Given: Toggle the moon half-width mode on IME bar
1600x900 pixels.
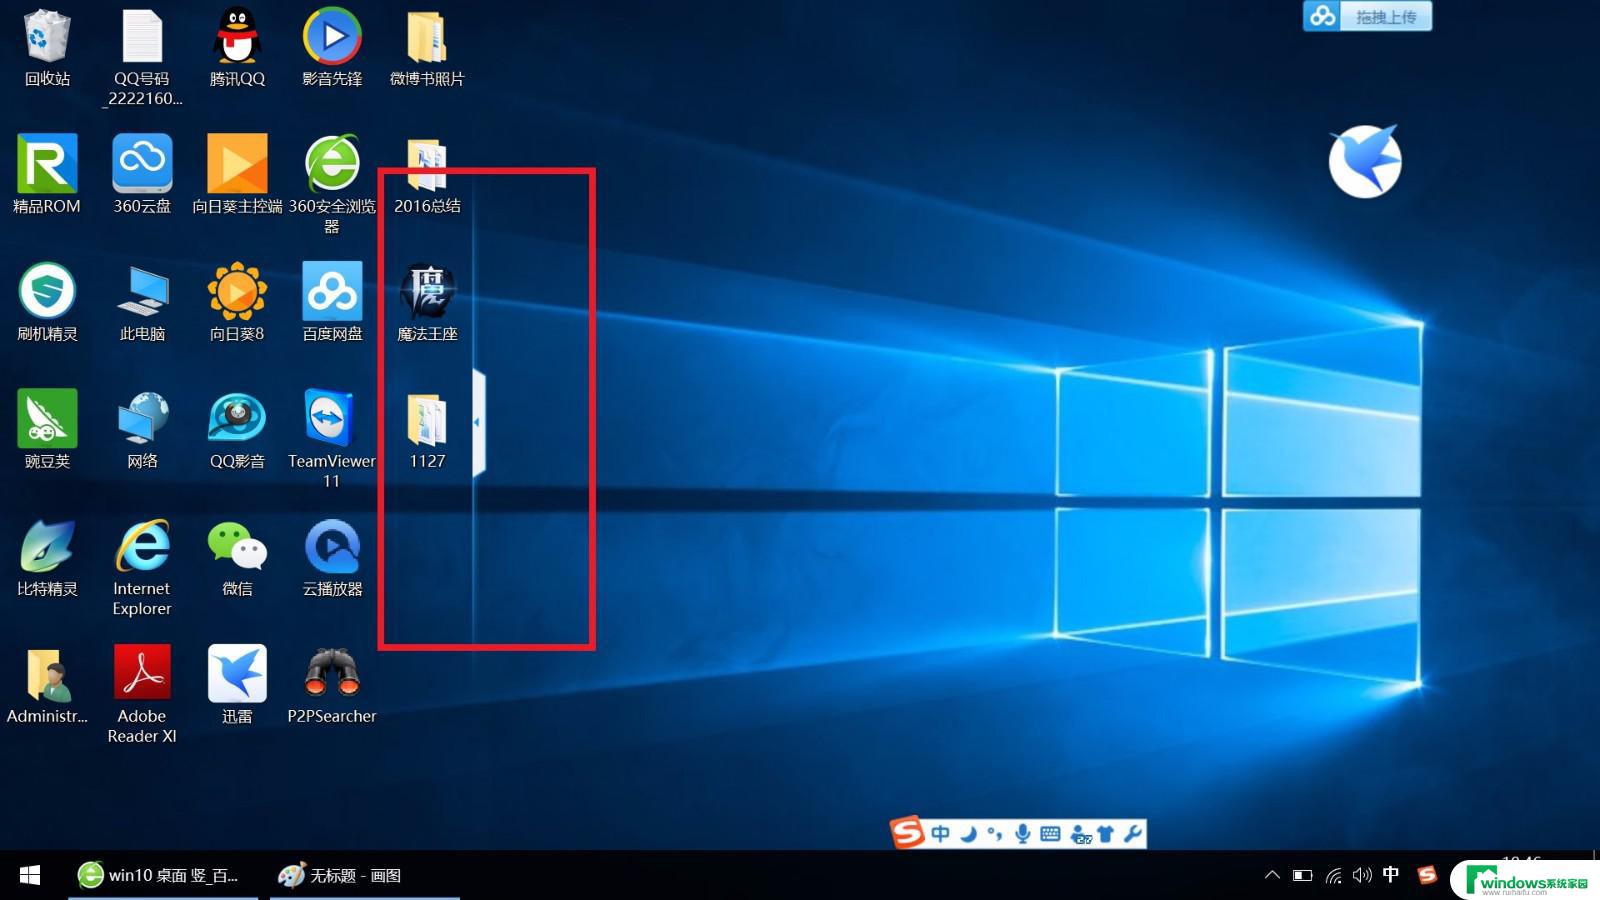Looking at the screenshot, I should [968, 833].
